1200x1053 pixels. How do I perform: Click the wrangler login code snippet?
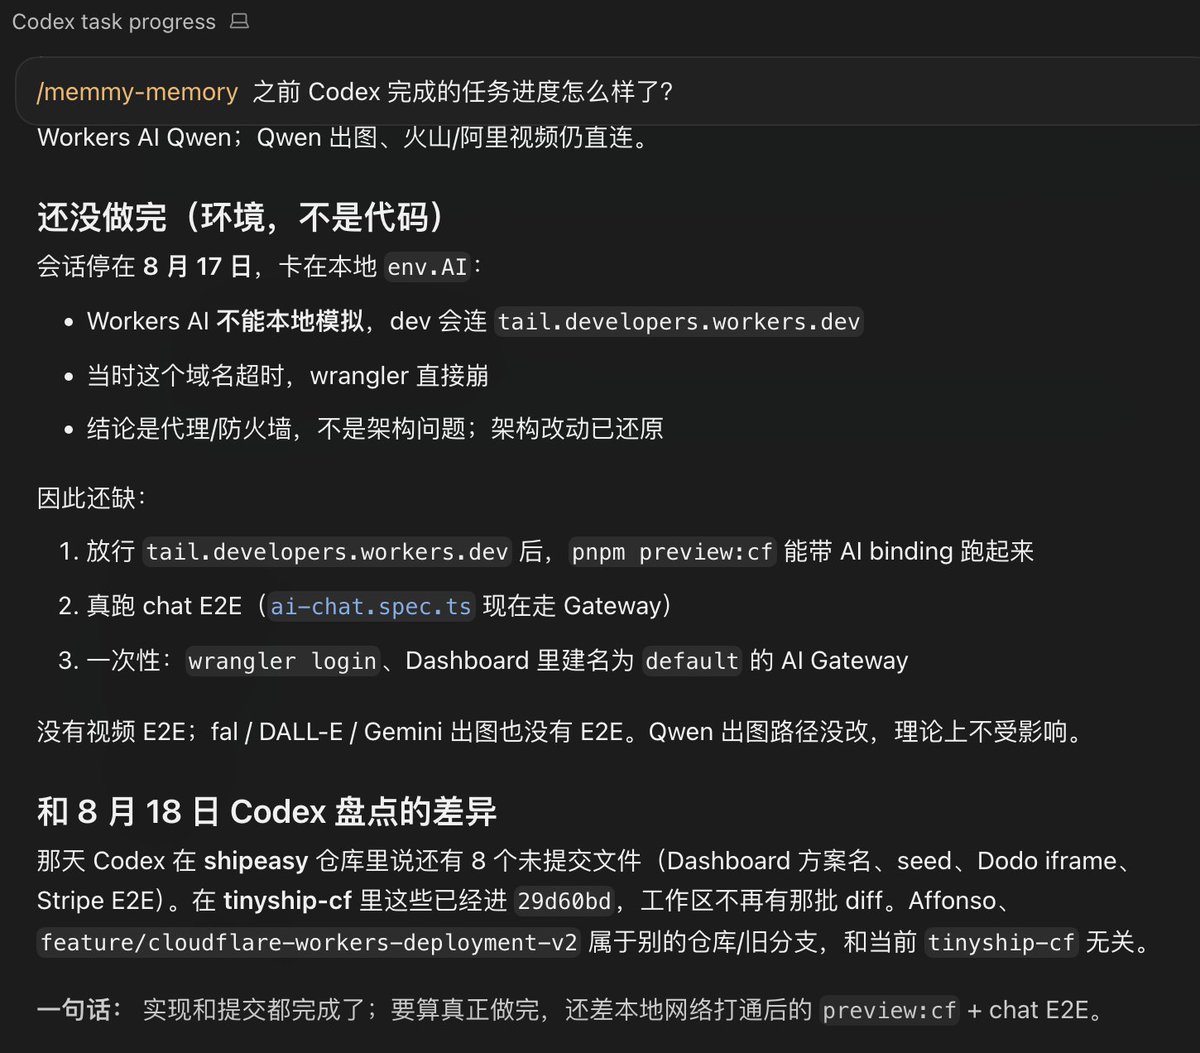(283, 662)
